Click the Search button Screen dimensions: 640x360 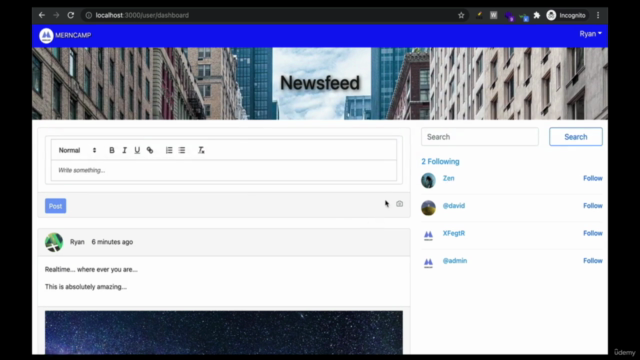point(576,137)
